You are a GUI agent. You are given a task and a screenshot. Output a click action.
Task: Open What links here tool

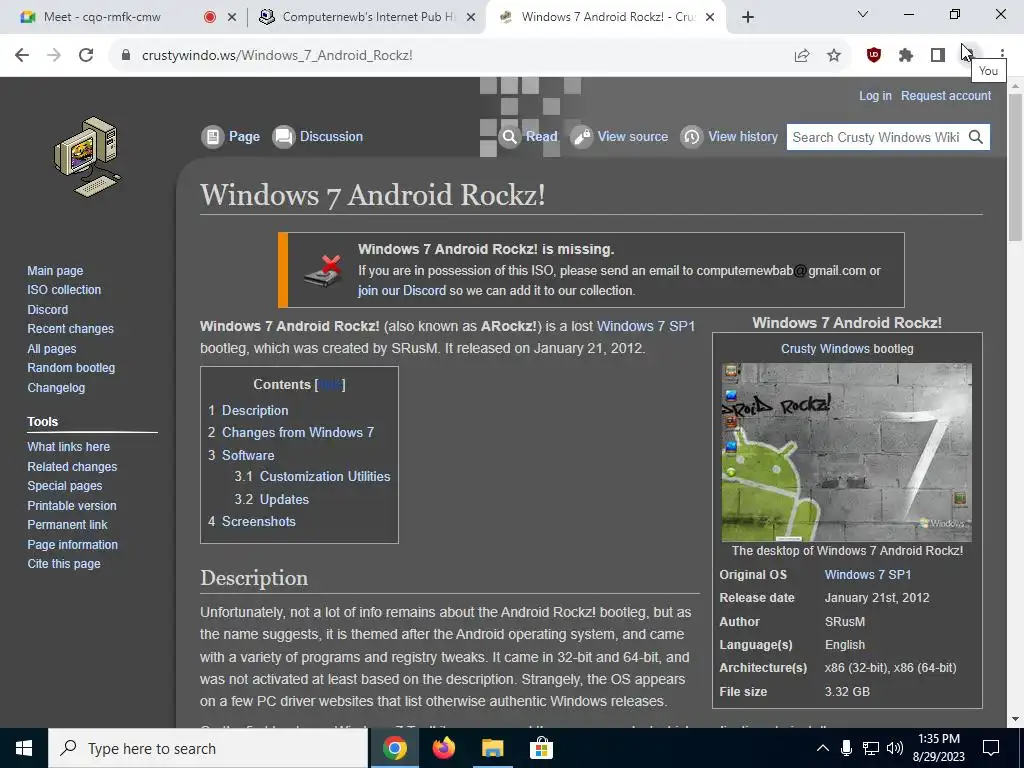pos(68,447)
